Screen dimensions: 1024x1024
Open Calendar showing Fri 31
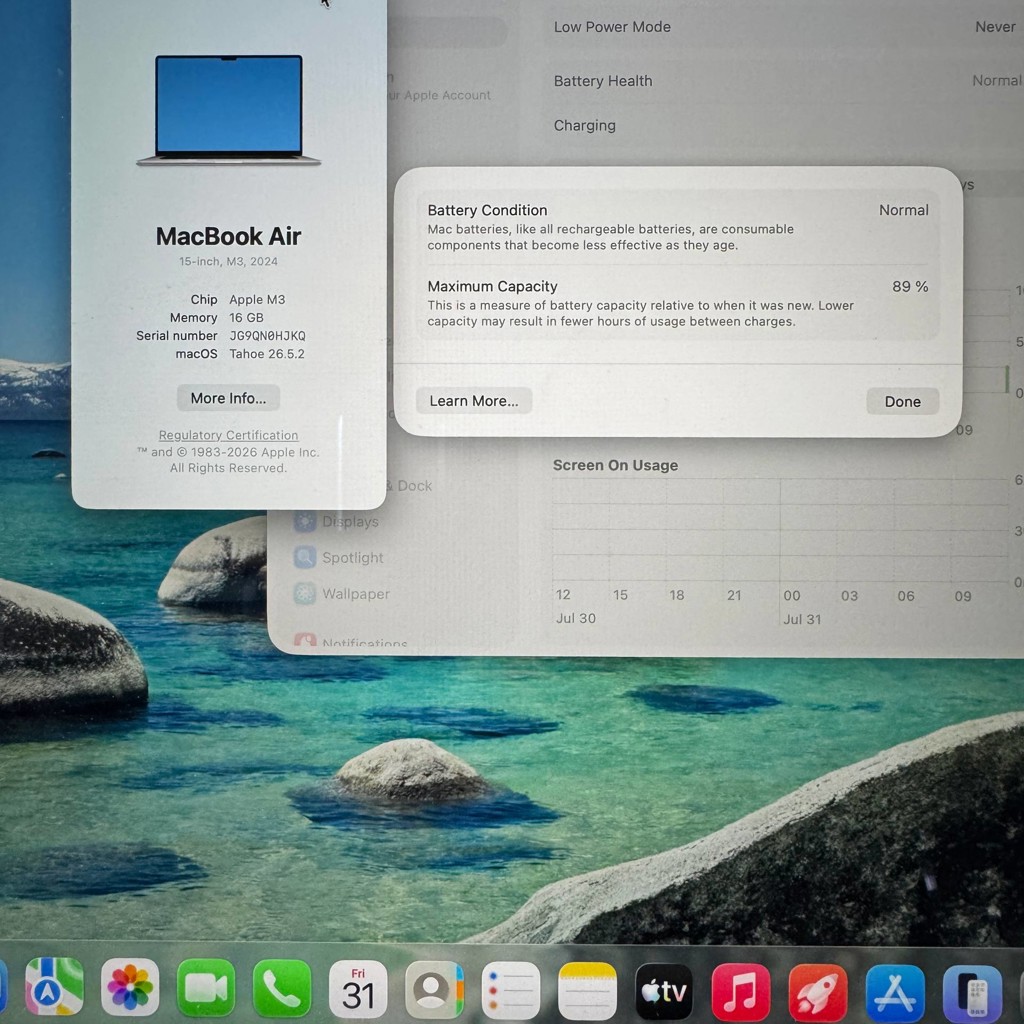[358, 989]
